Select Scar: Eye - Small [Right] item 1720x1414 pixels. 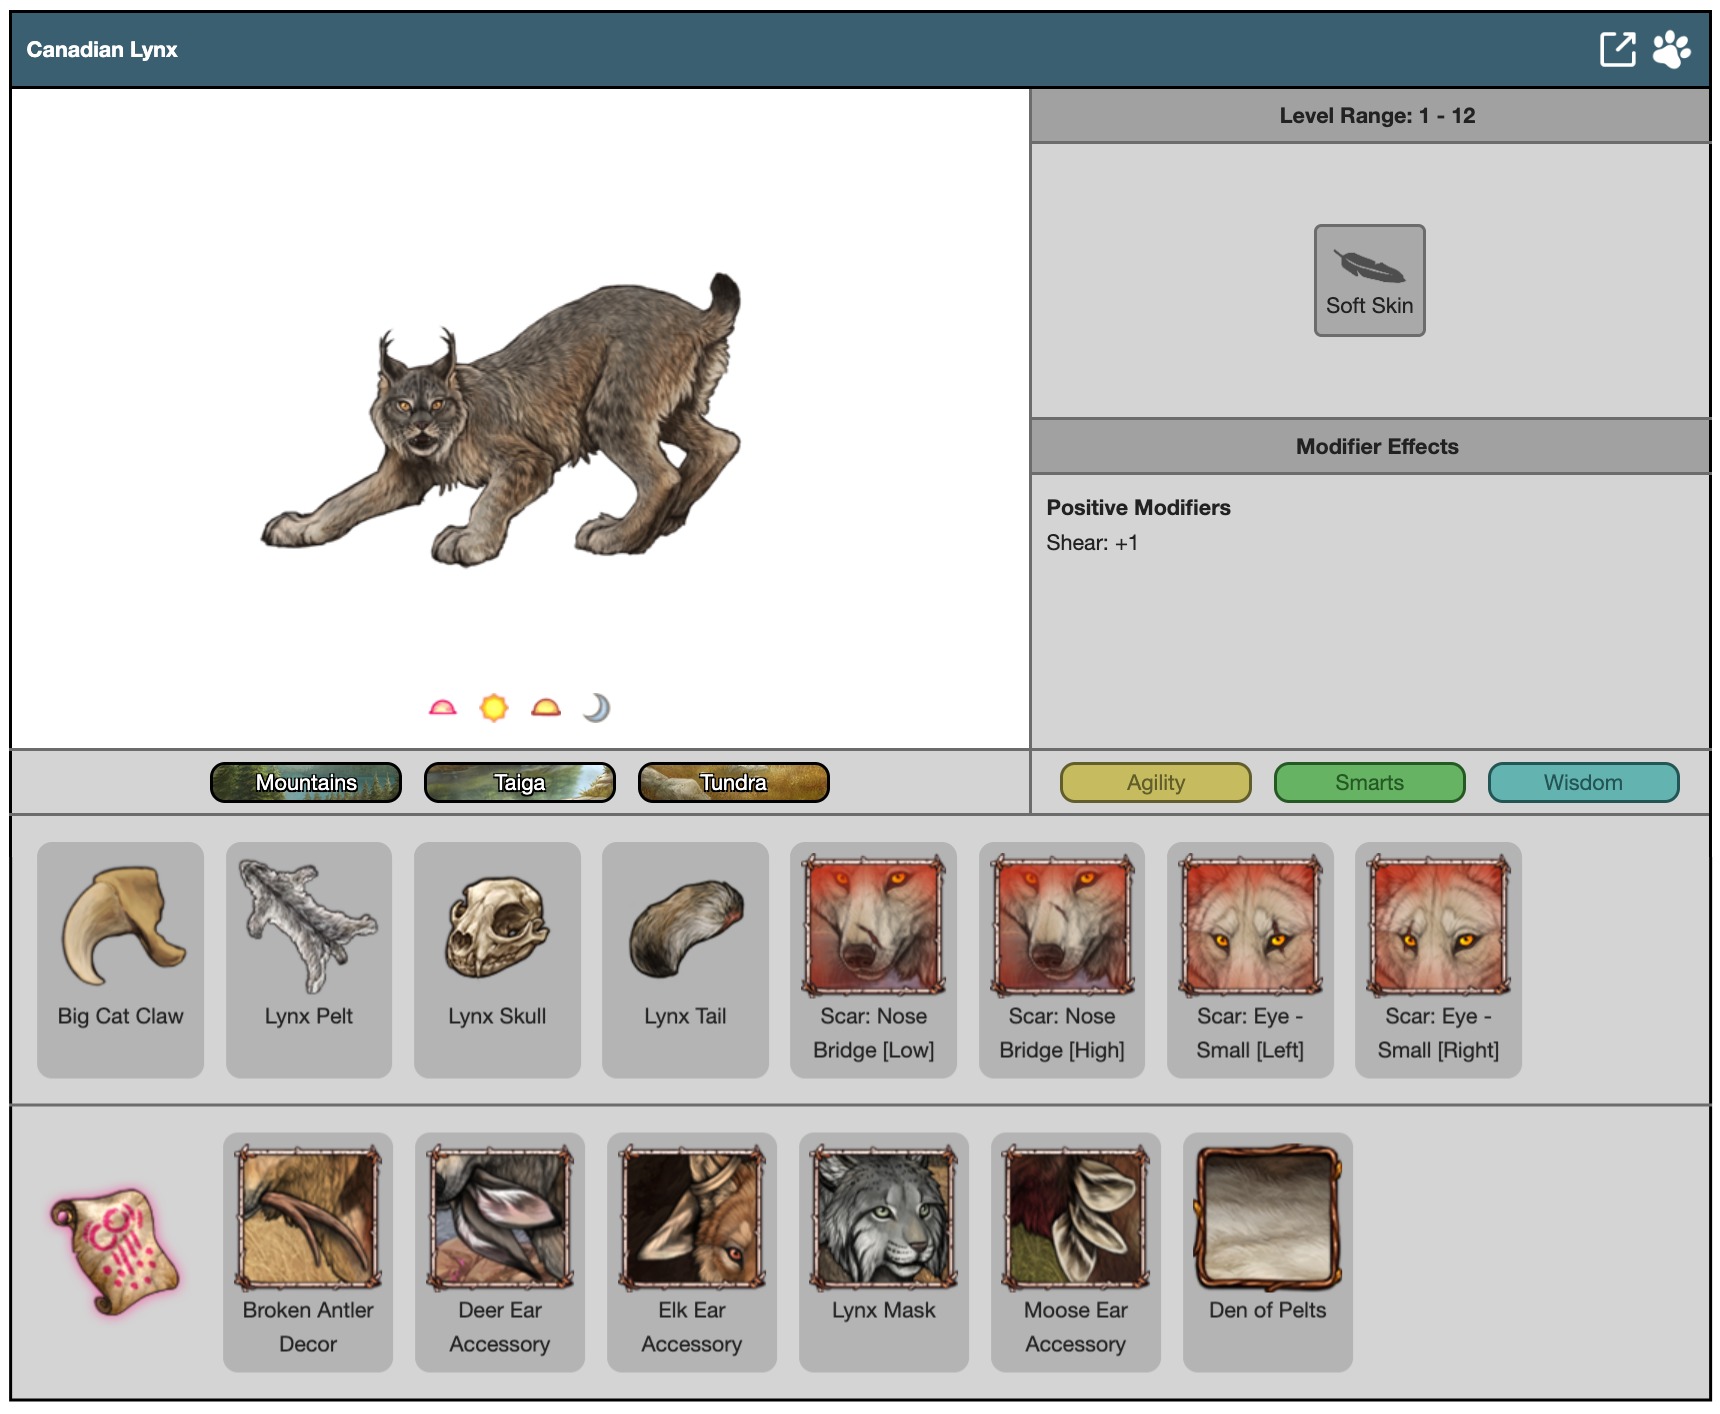point(1438,958)
